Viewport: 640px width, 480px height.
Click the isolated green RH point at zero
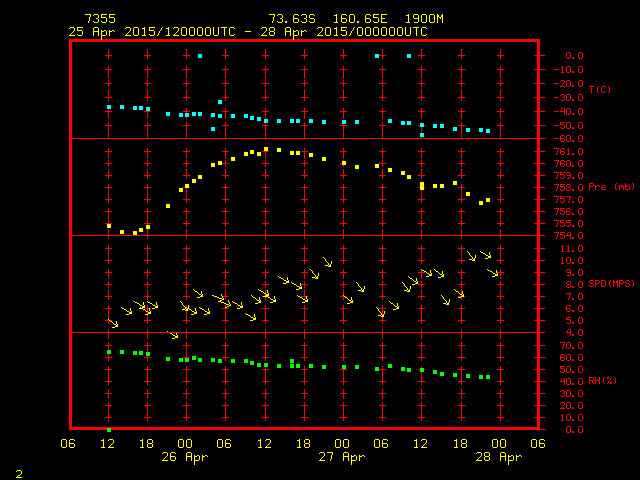point(109,429)
